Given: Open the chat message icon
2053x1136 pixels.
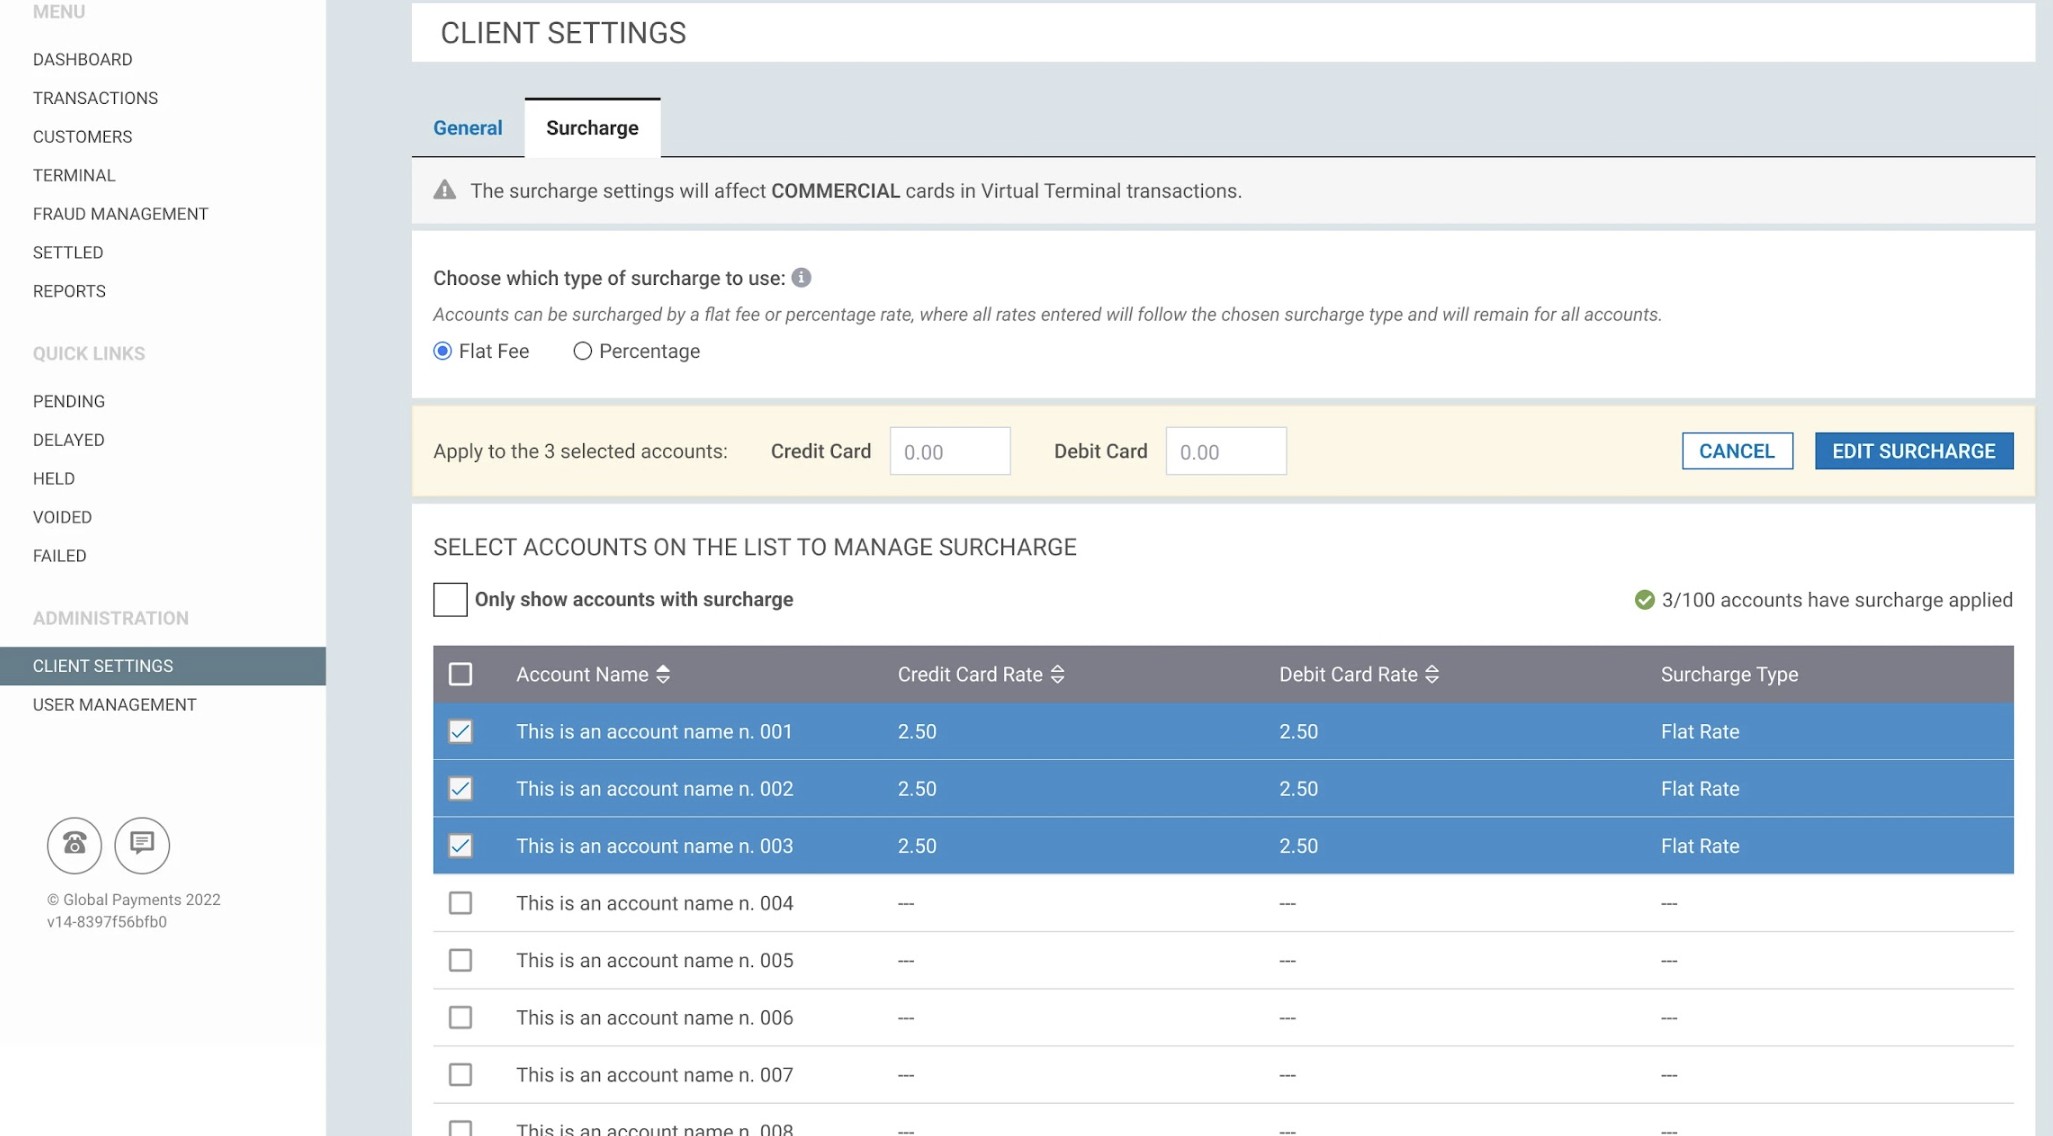Looking at the screenshot, I should click(x=142, y=845).
